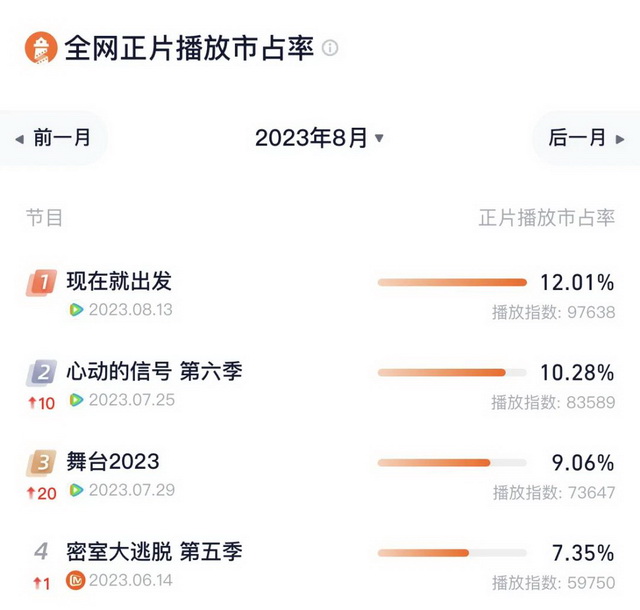Click the platform icon under 心动的信号 第六季
Image resolution: width=640 pixels, height=610 pixels.
pyautogui.click(x=76, y=400)
